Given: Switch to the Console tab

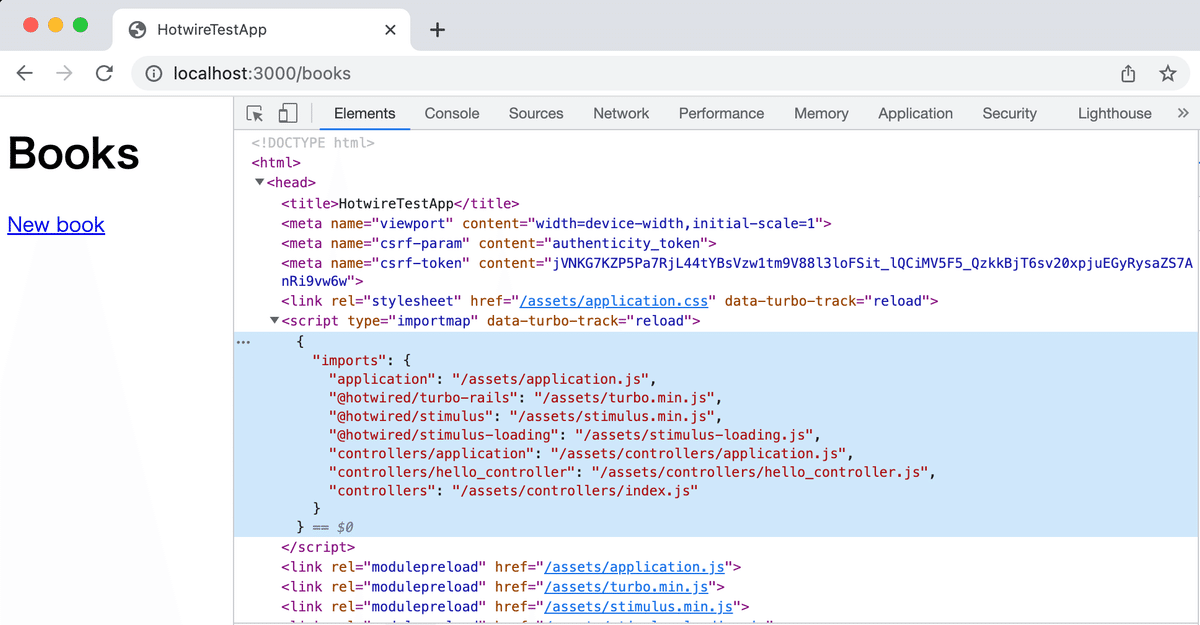Looking at the screenshot, I should [452, 113].
